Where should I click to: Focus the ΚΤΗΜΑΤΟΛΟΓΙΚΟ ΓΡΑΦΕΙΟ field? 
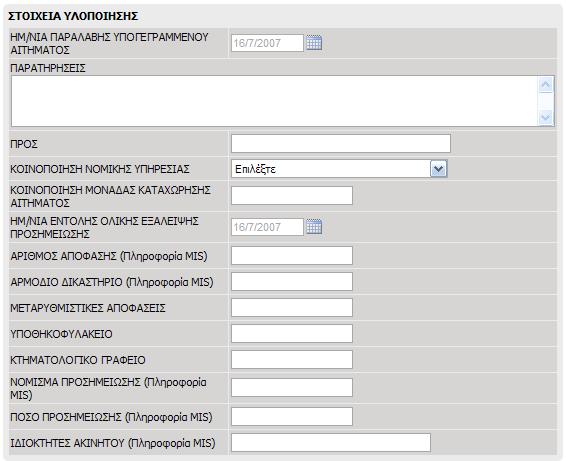(292, 360)
